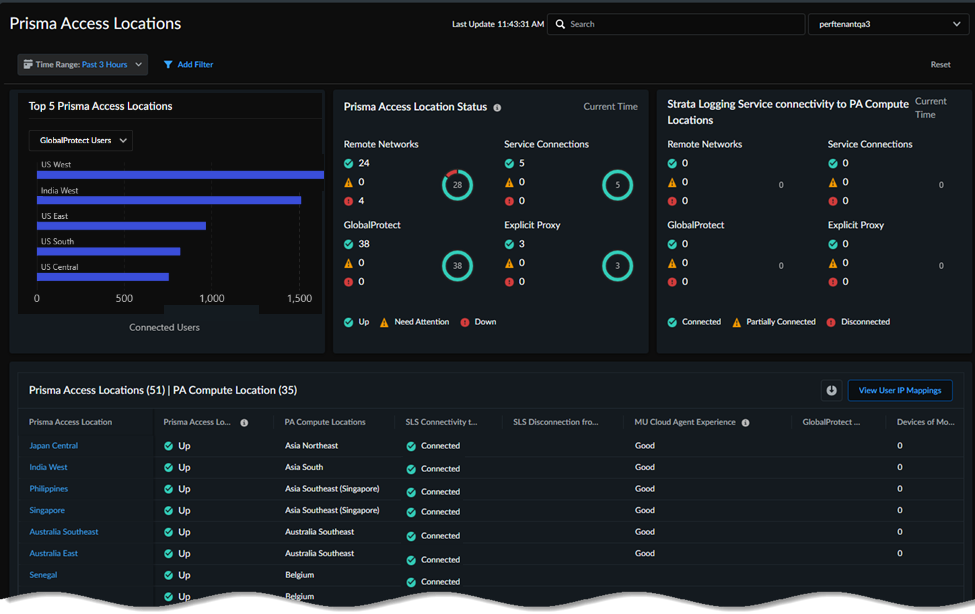Screen dimensions: 975x614
Task: Open the Japan Central location link
Action: tap(53, 446)
